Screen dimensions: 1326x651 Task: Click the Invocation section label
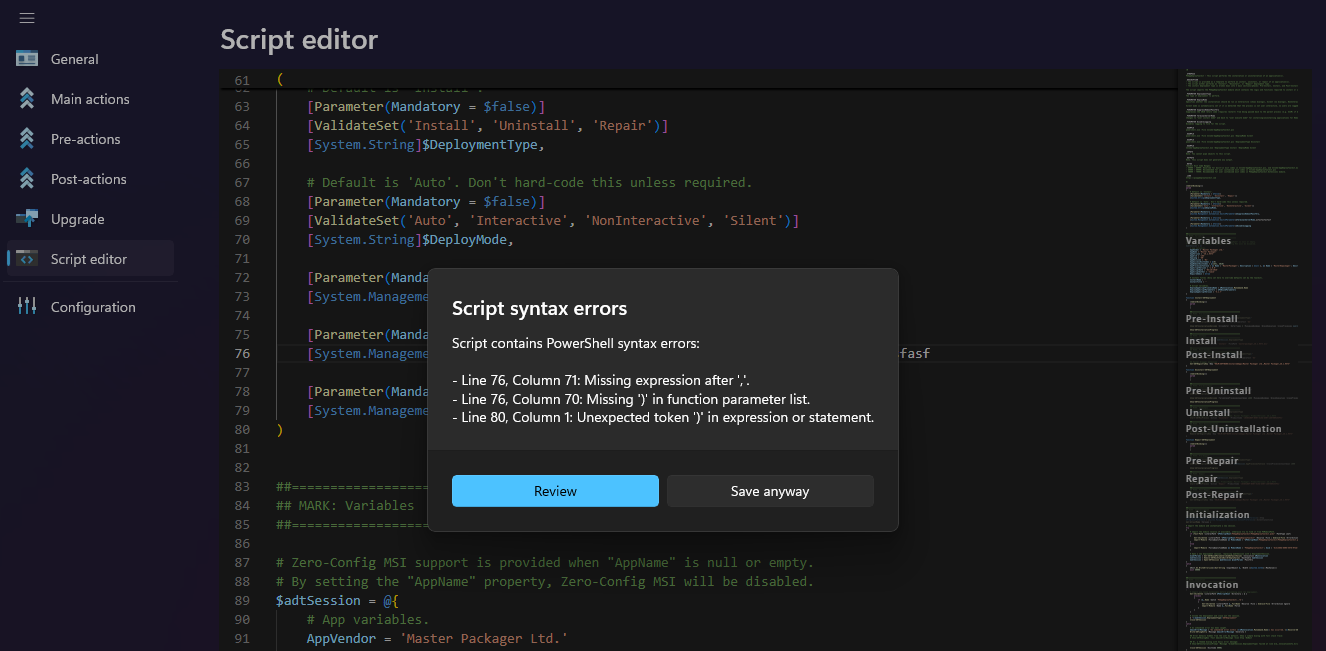[x=1211, y=584]
